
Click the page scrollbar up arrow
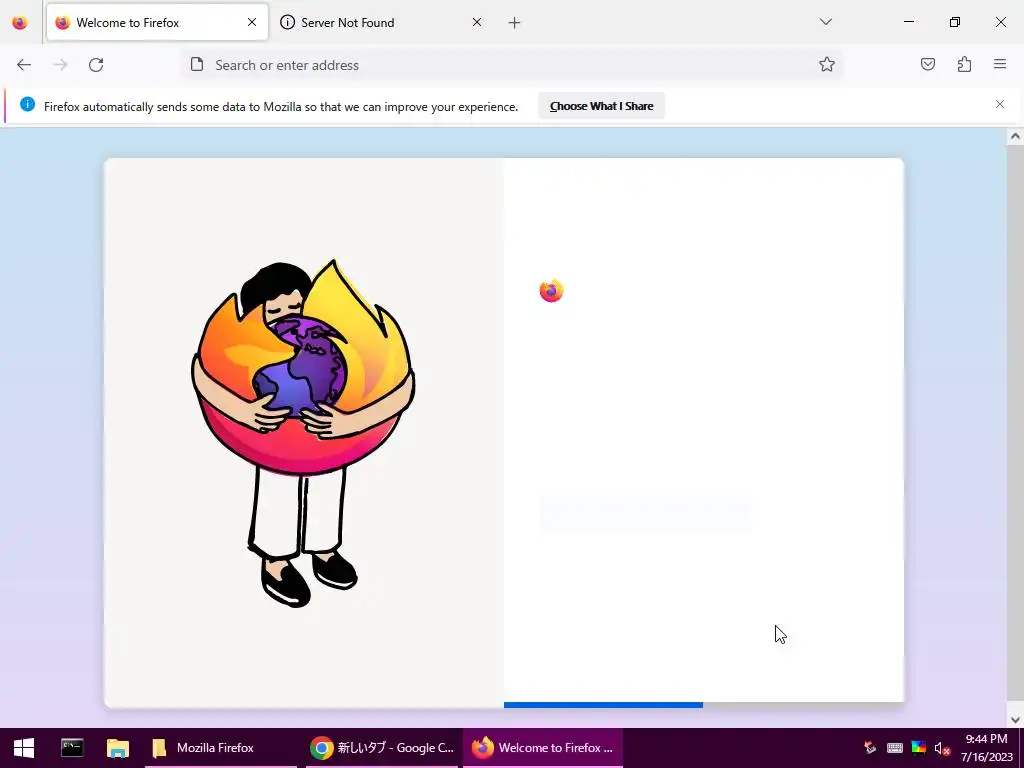point(1015,136)
